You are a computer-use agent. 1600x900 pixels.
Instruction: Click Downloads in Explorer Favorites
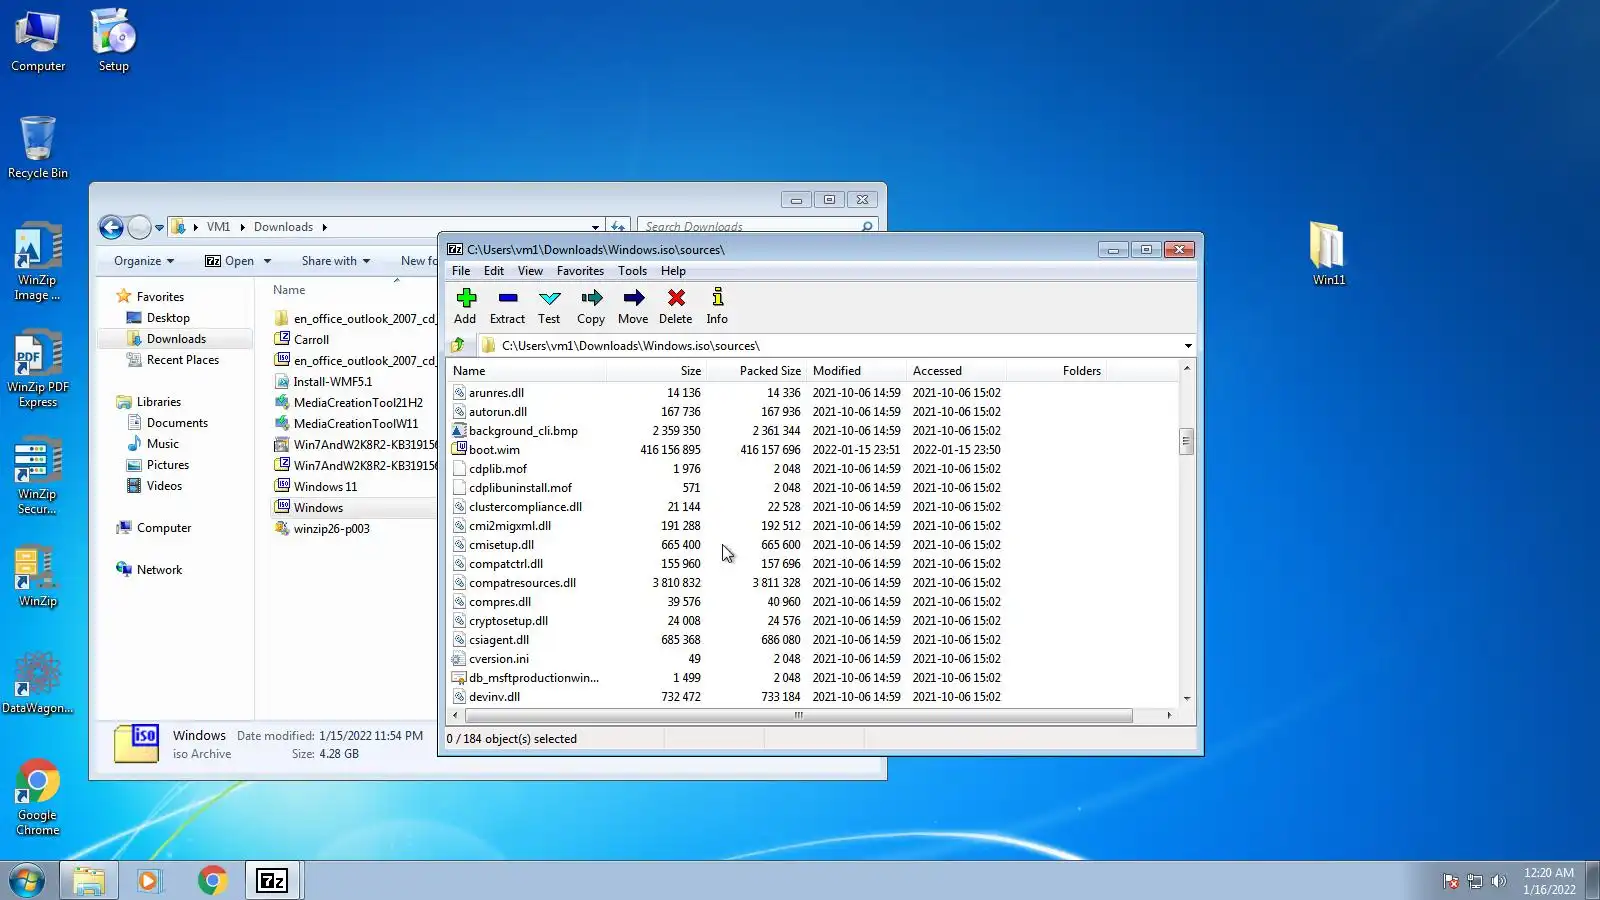(x=176, y=339)
